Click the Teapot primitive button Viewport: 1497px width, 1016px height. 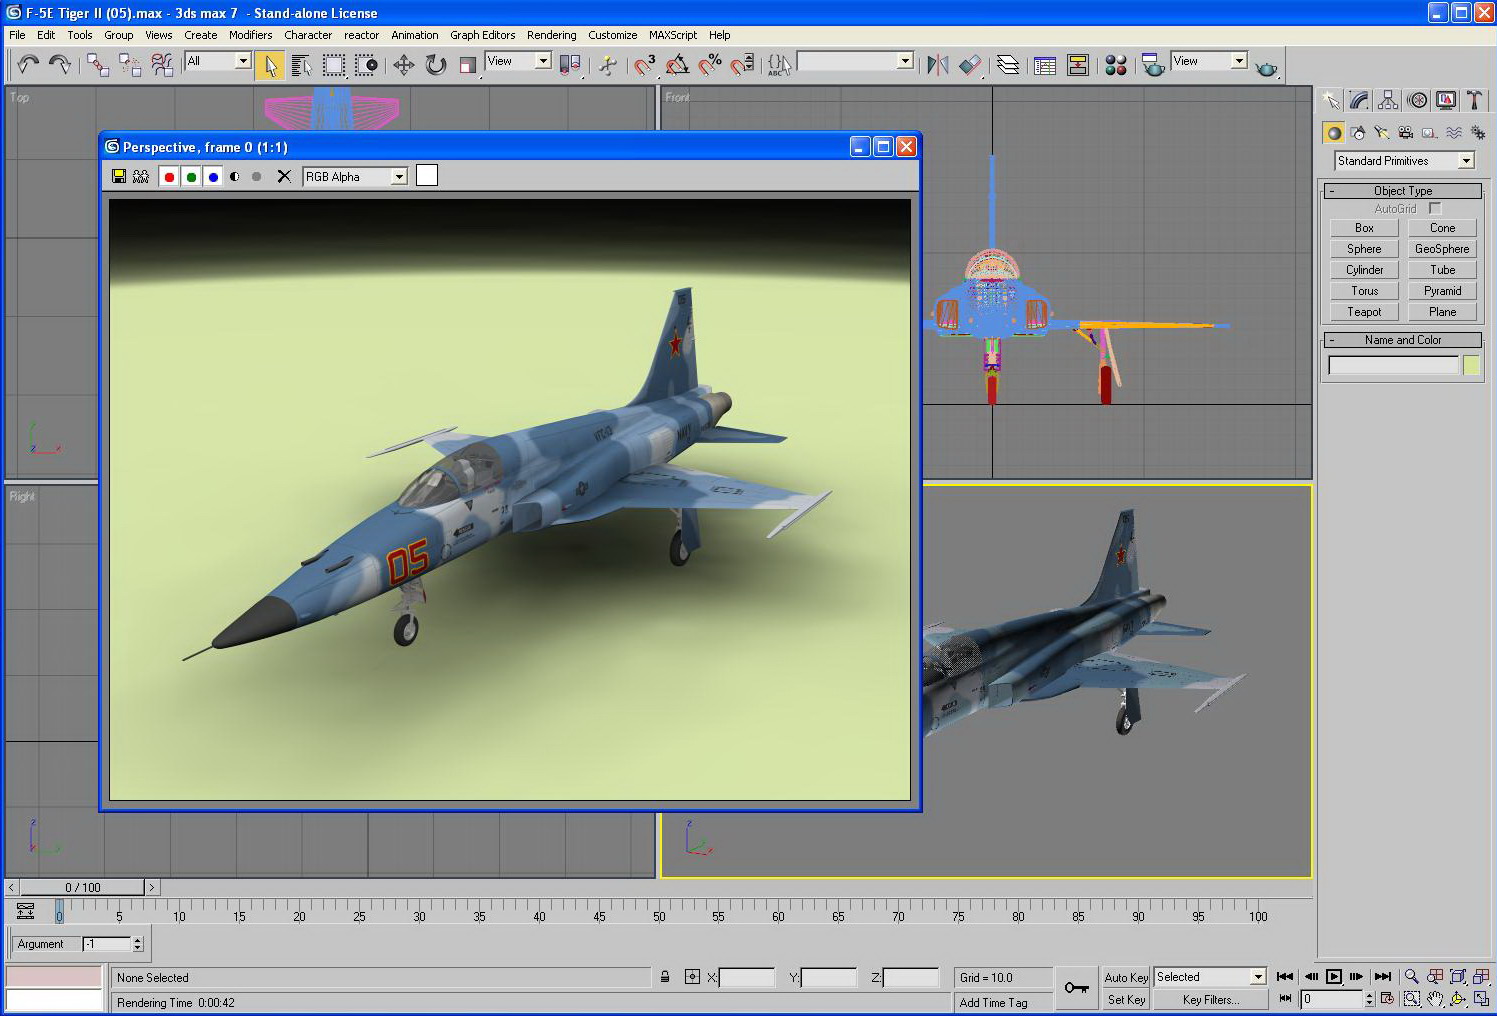(1364, 312)
